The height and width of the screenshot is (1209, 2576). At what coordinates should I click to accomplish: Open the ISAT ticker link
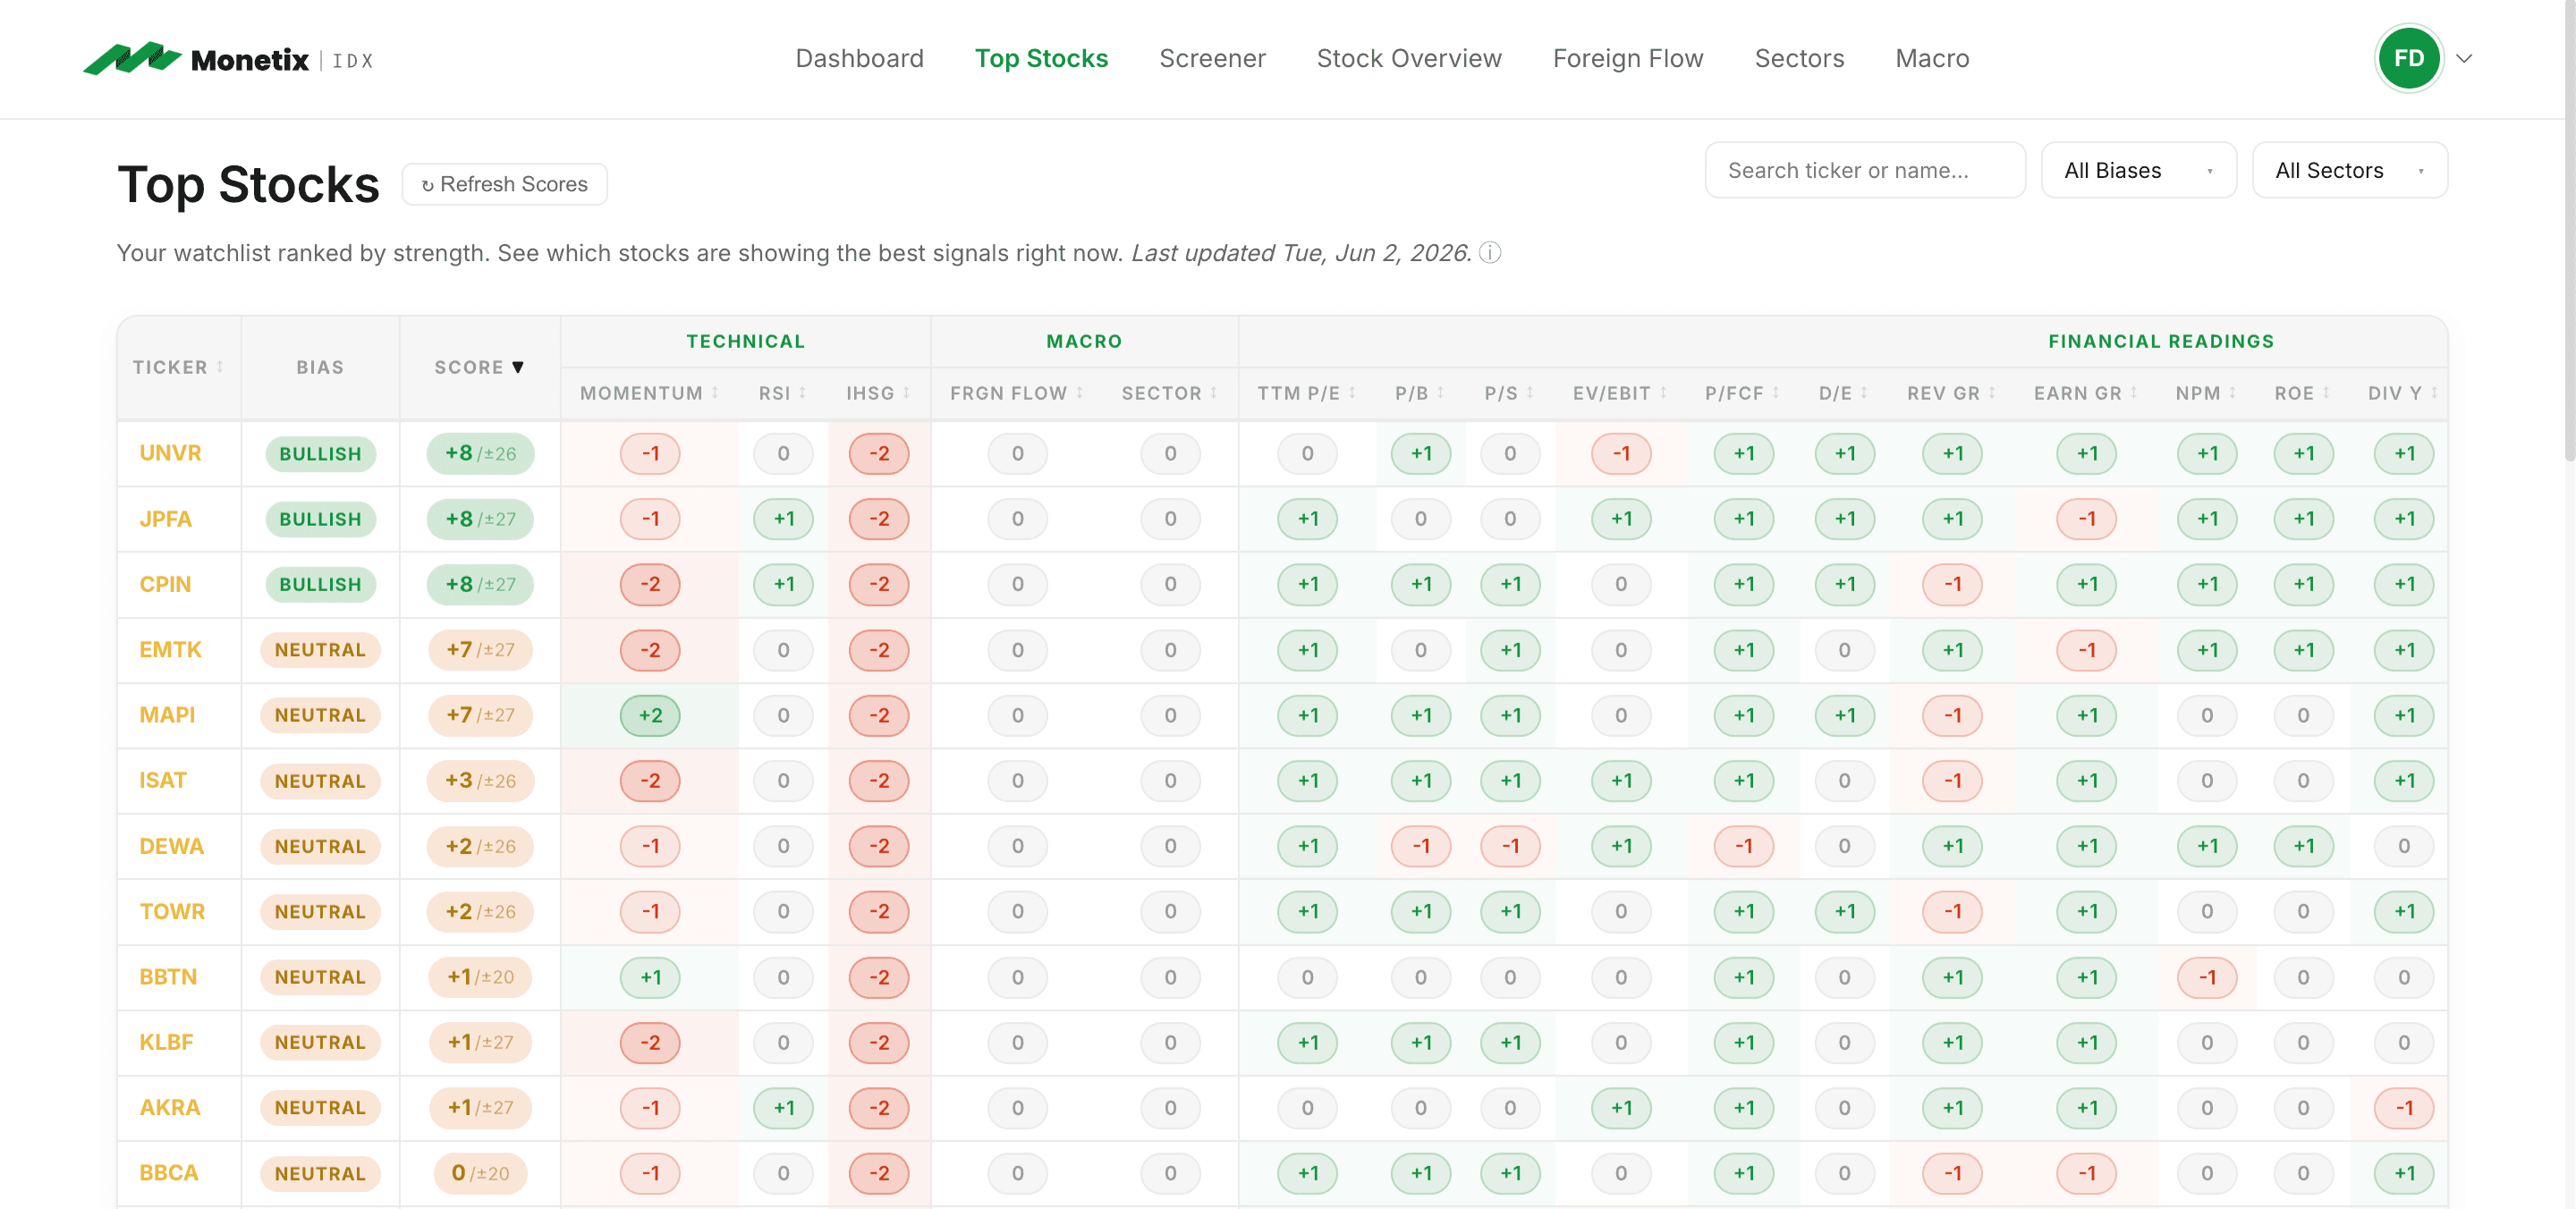pos(163,780)
